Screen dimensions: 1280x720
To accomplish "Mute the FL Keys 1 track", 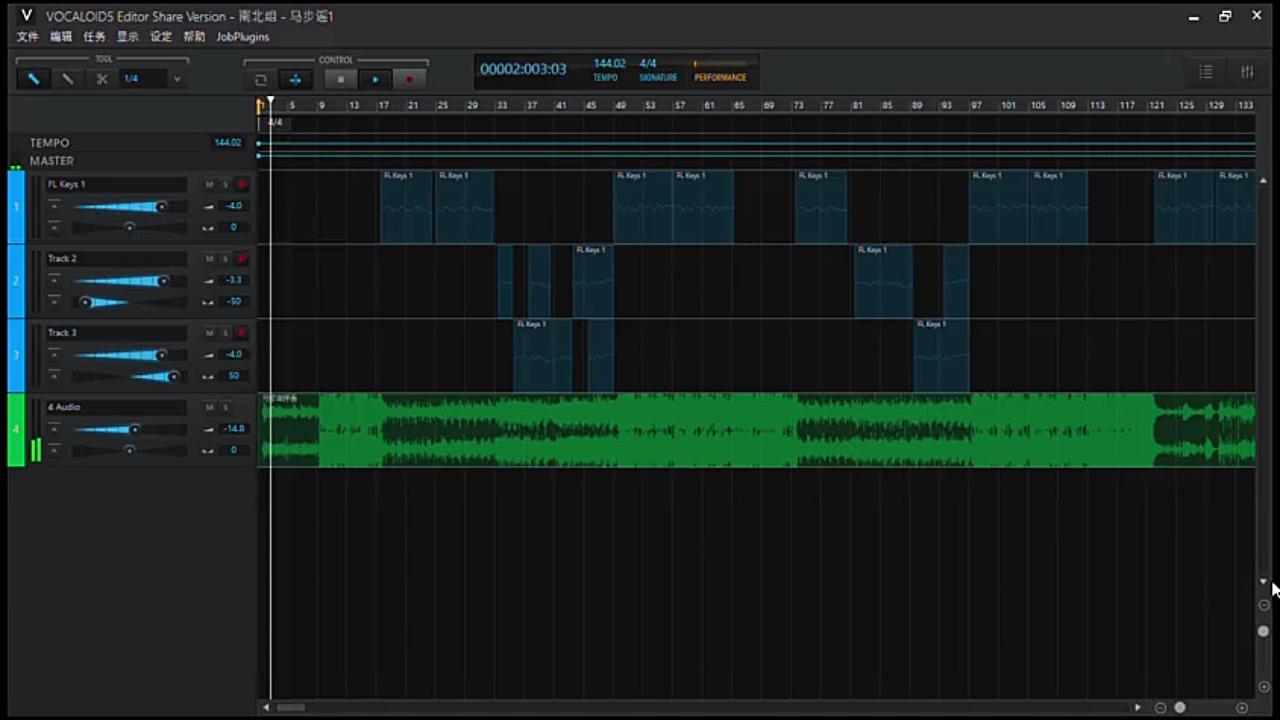I will tap(209, 185).
